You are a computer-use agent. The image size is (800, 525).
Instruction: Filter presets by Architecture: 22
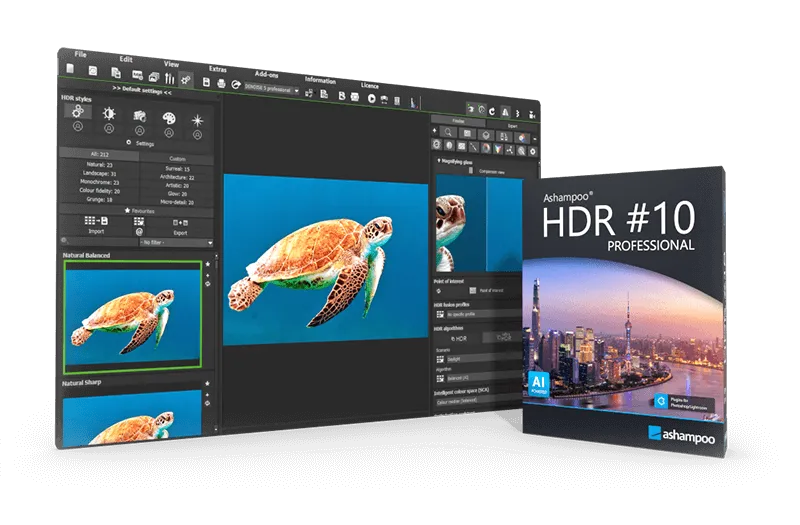pos(177,177)
